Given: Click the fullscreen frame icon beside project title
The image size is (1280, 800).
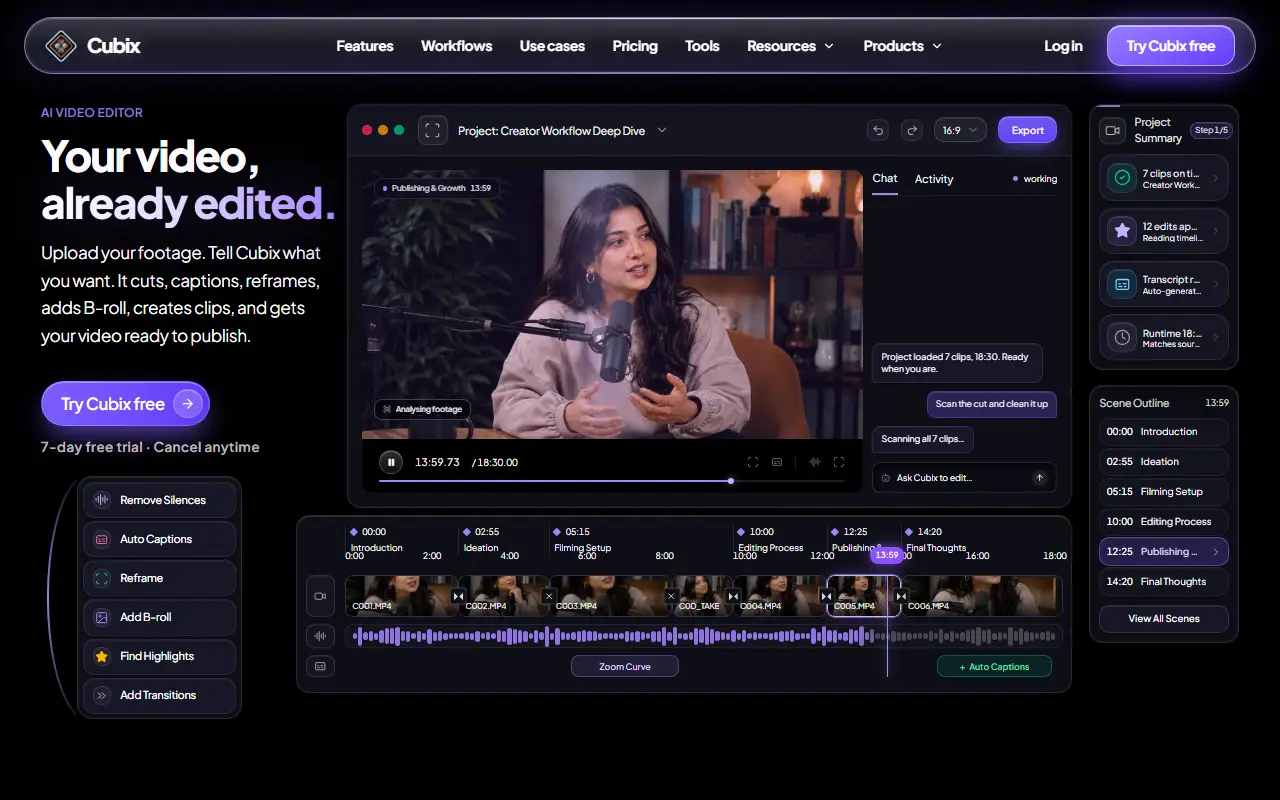Looking at the screenshot, I should click(x=432, y=130).
